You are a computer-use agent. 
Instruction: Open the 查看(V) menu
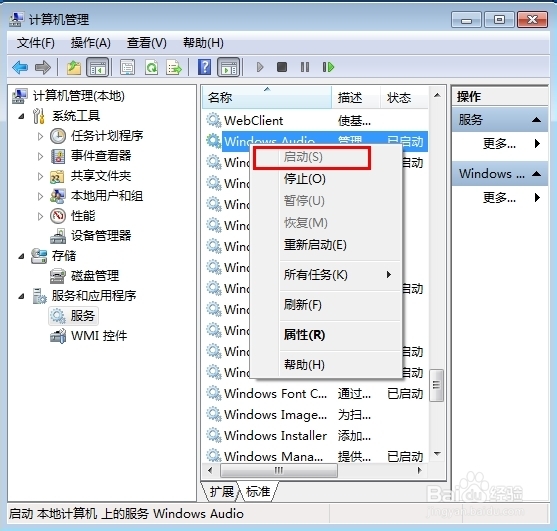pos(147,43)
